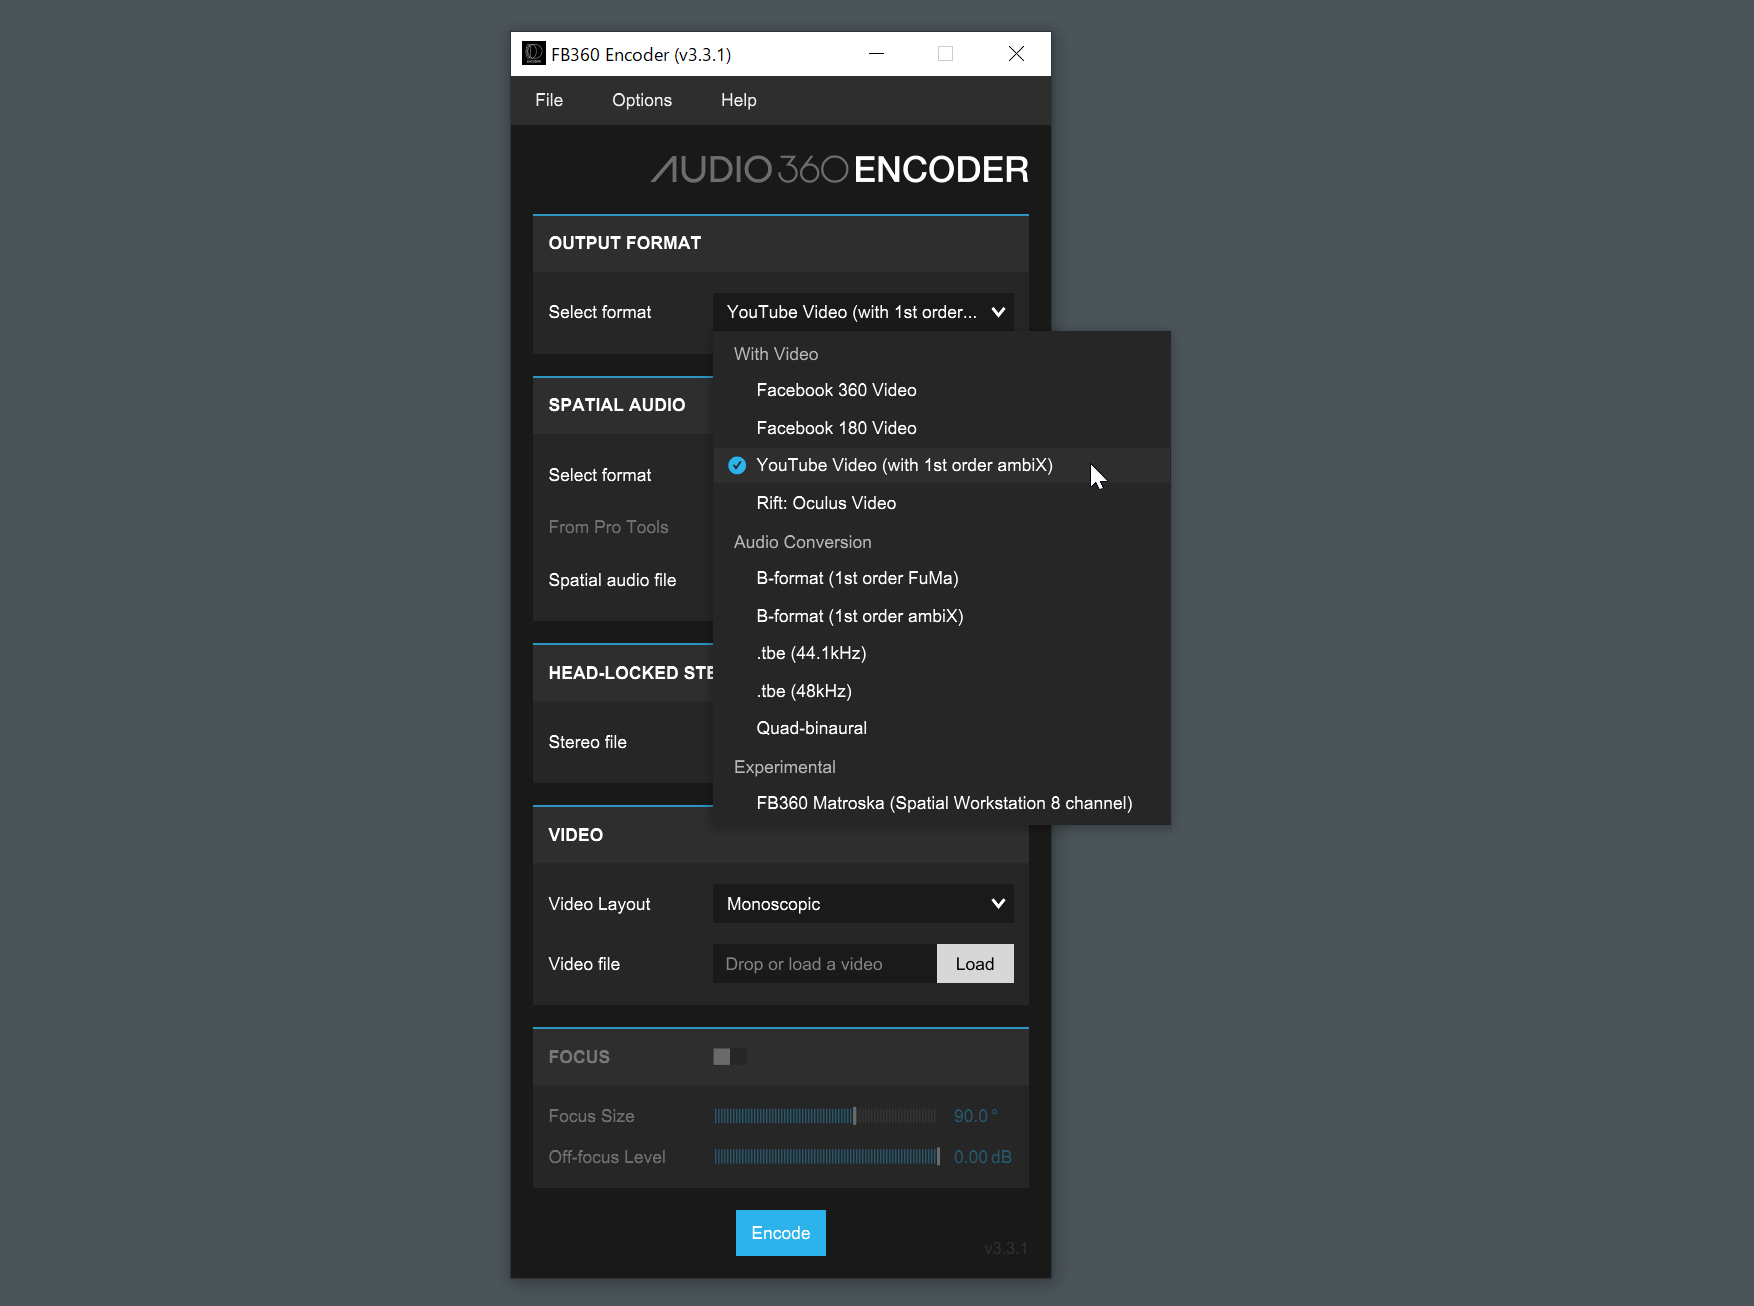Click the Audio Conversion group header

(x=803, y=542)
